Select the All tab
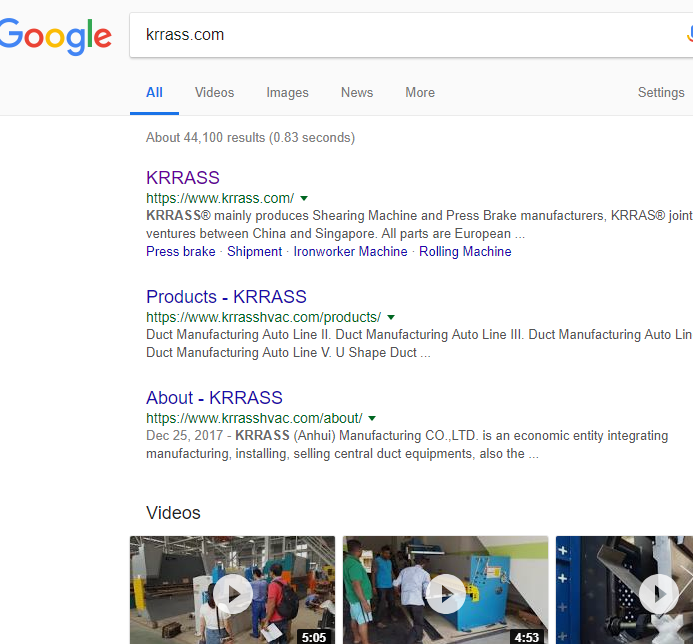The image size is (693, 644). click(x=154, y=92)
